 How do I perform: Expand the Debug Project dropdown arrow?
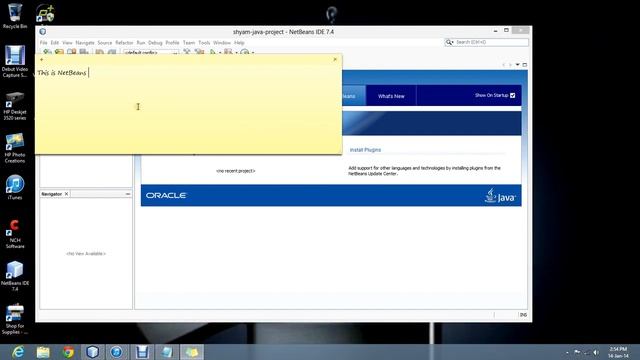(x=236, y=52)
